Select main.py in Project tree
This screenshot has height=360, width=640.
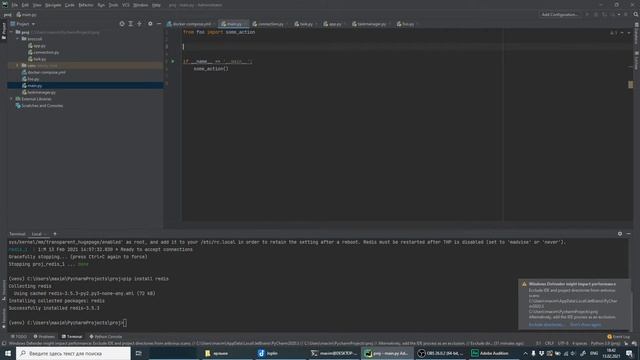point(35,86)
